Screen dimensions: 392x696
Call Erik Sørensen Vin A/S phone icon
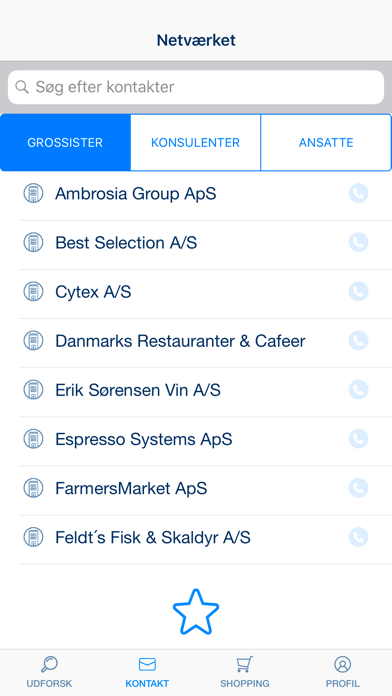click(x=358, y=390)
